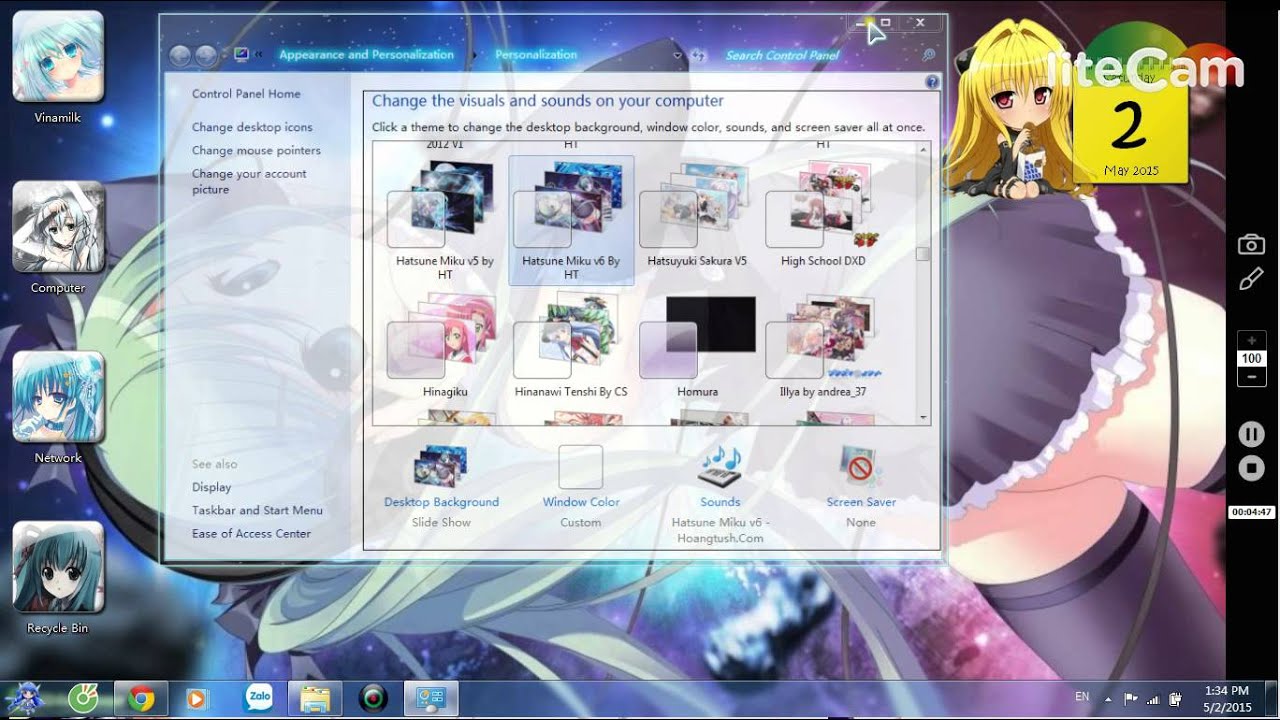Go back using the Back arrow button
Image resolution: width=1280 pixels, height=720 pixels.
point(180,56)
